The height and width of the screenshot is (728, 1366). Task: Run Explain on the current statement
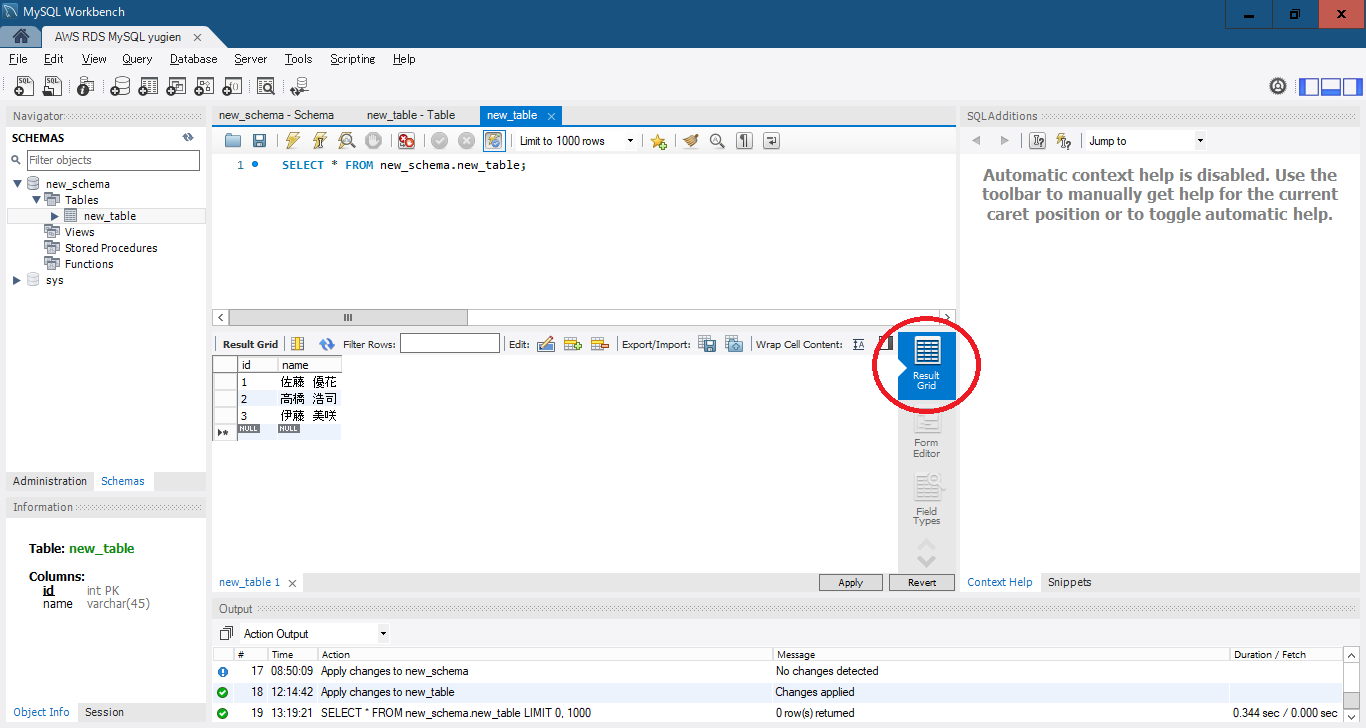click(x=347, y=141)
